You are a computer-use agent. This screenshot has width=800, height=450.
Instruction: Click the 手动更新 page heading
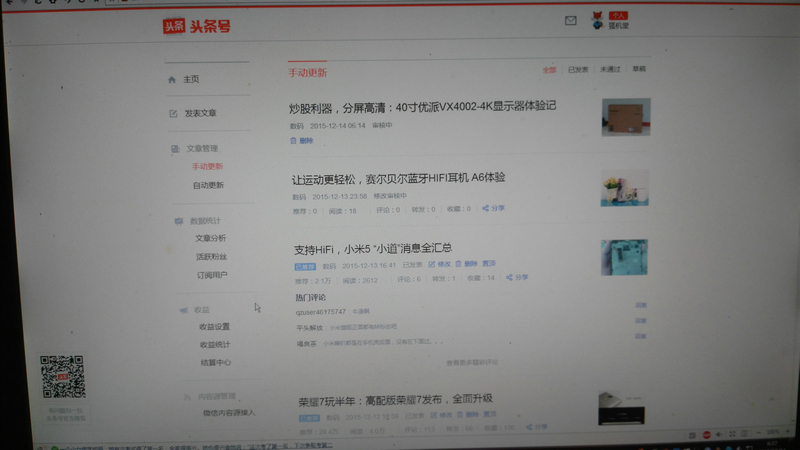coord(308,73)
